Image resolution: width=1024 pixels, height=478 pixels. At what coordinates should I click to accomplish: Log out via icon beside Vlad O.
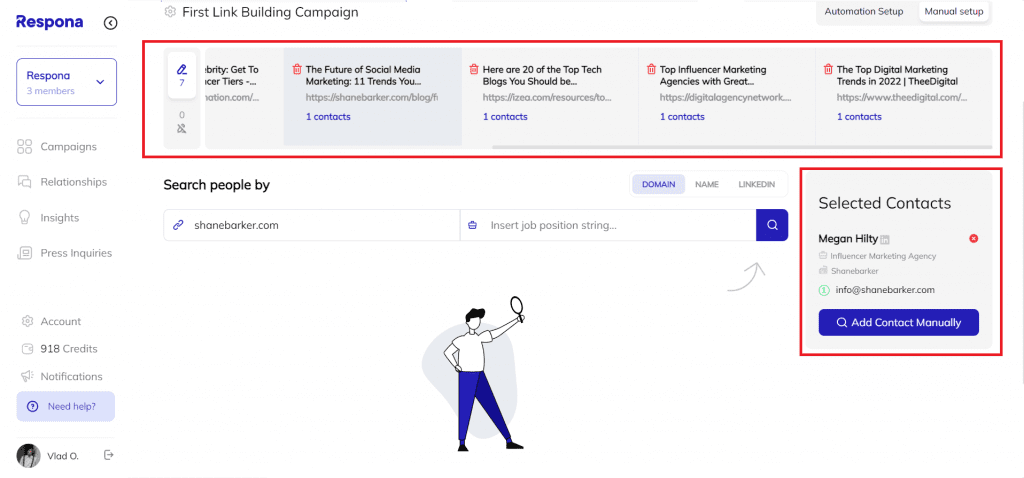coord(109,455)
